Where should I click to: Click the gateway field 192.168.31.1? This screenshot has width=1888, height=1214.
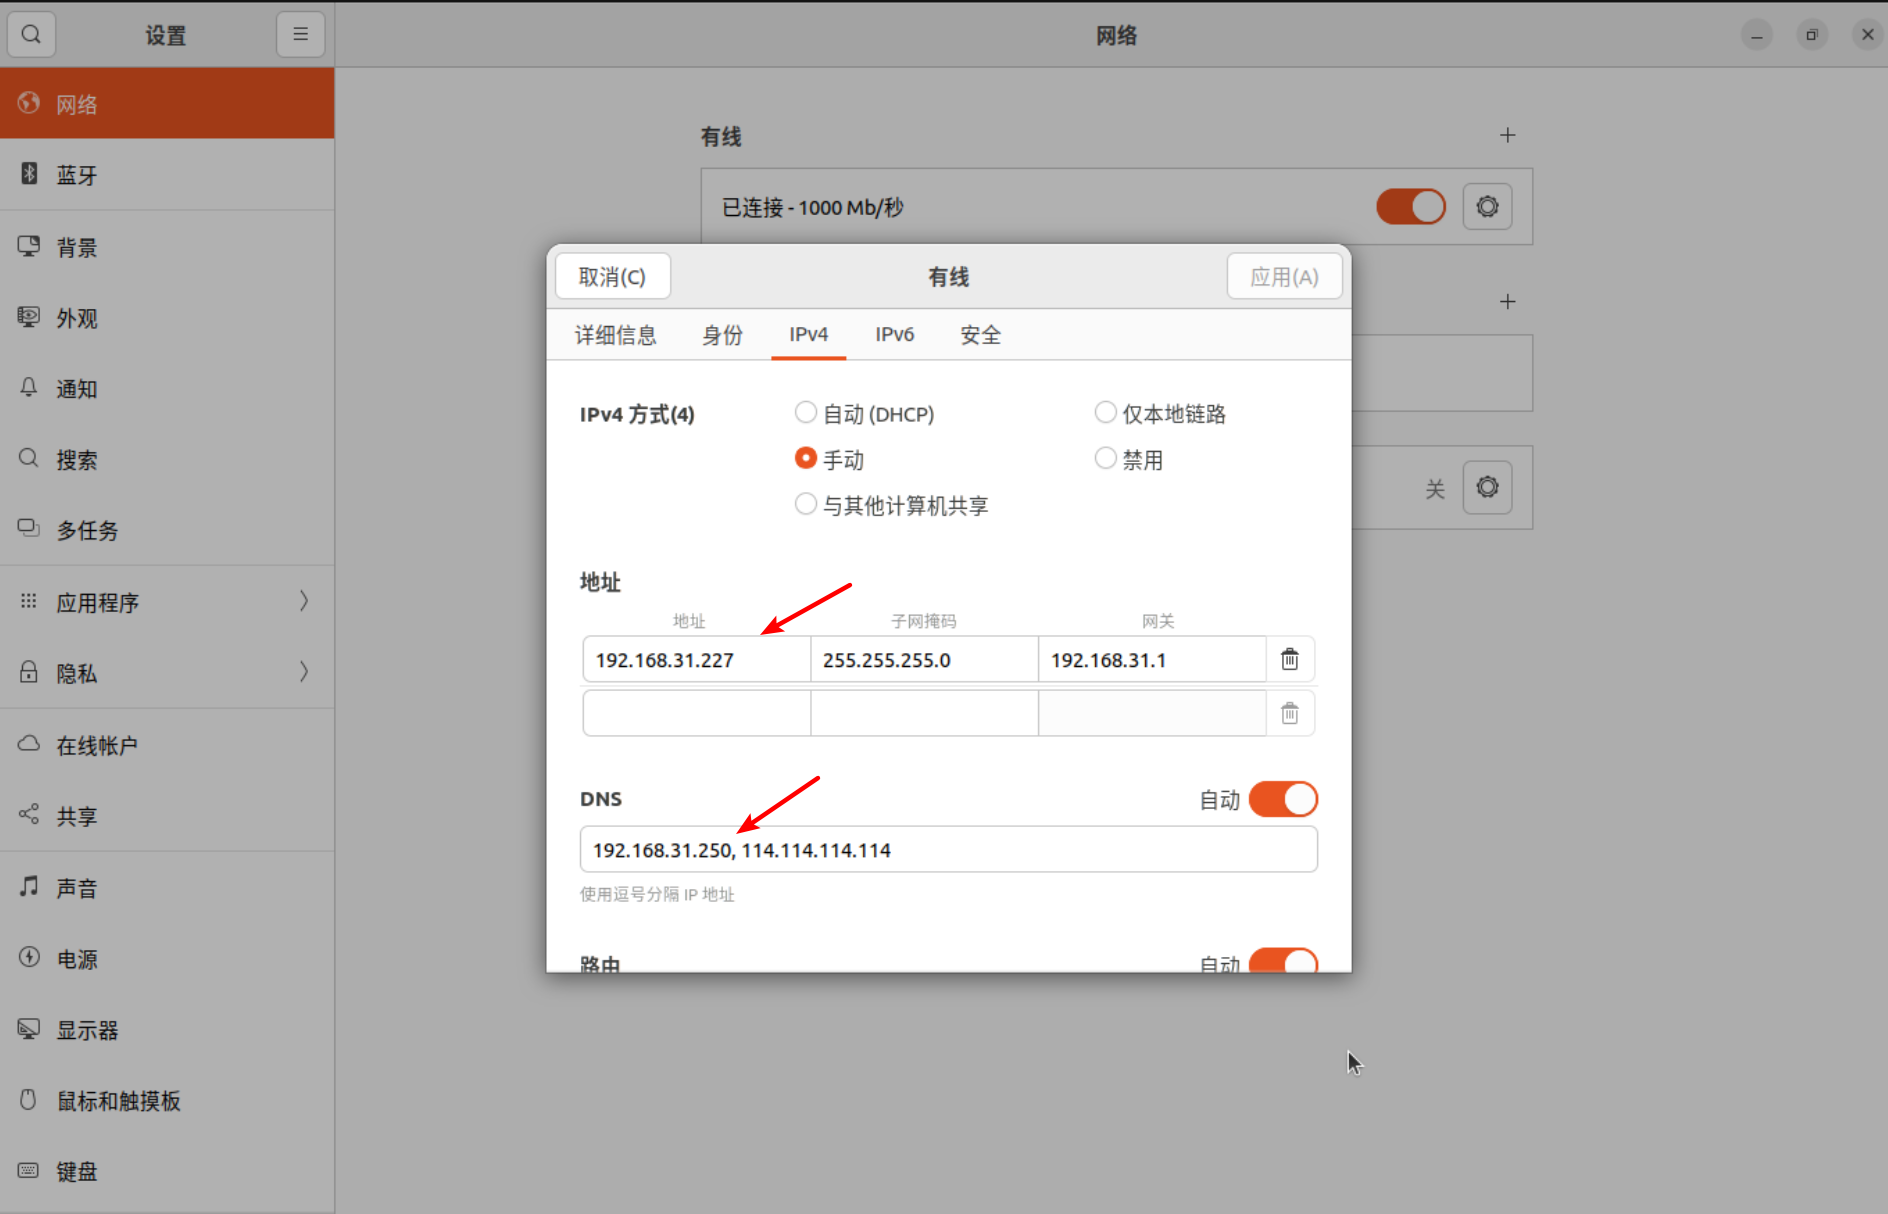1152,659
